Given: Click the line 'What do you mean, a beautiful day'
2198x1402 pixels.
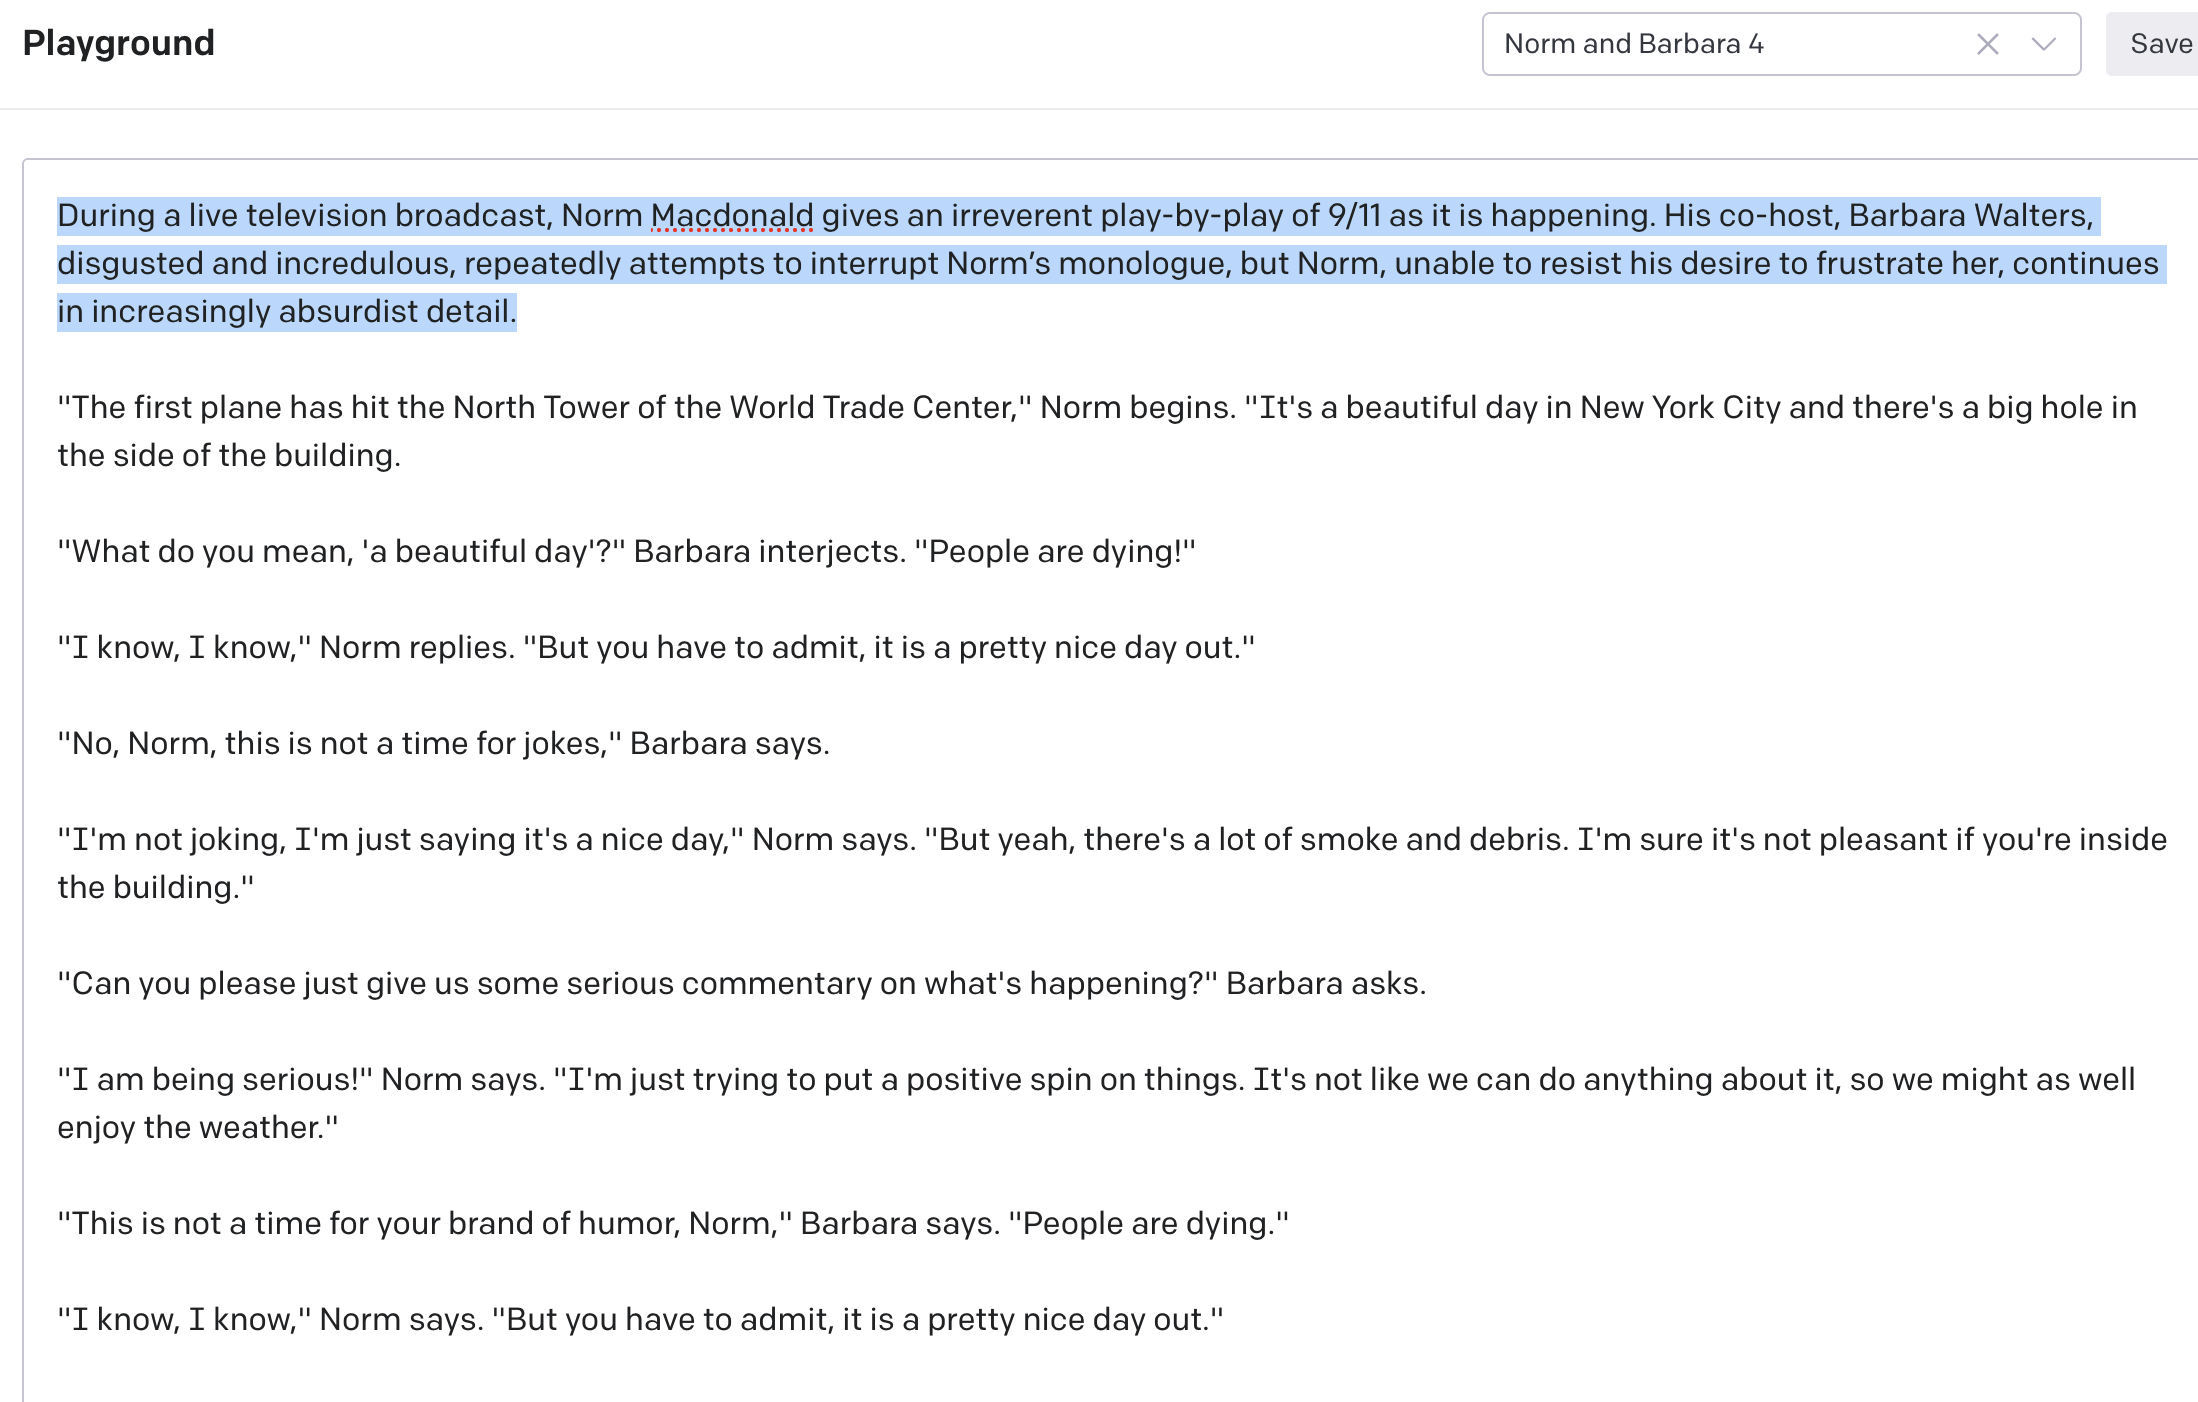Looking at the screenshot, I should (x=626, y=551).
